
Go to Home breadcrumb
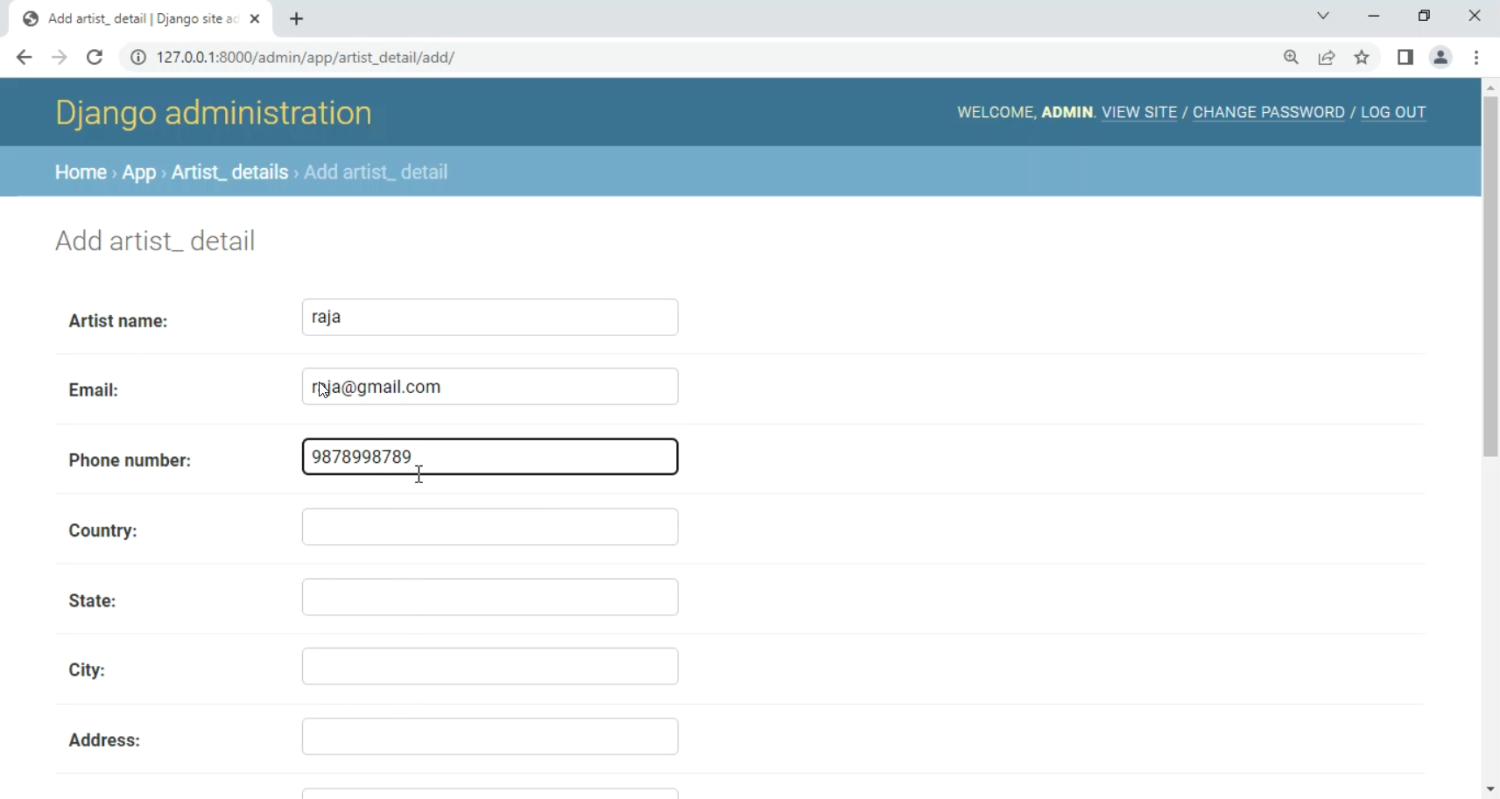pos(80,172)
